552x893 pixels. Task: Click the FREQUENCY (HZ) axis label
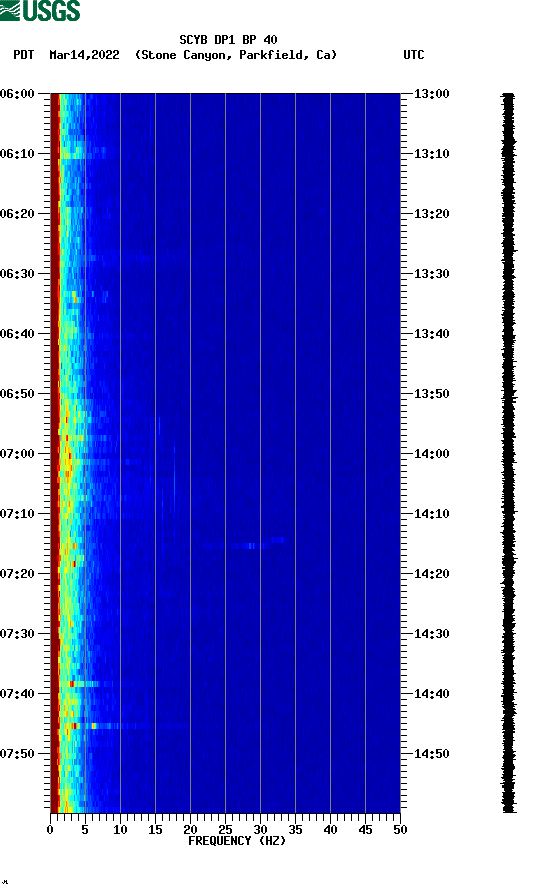click(237, 841)
